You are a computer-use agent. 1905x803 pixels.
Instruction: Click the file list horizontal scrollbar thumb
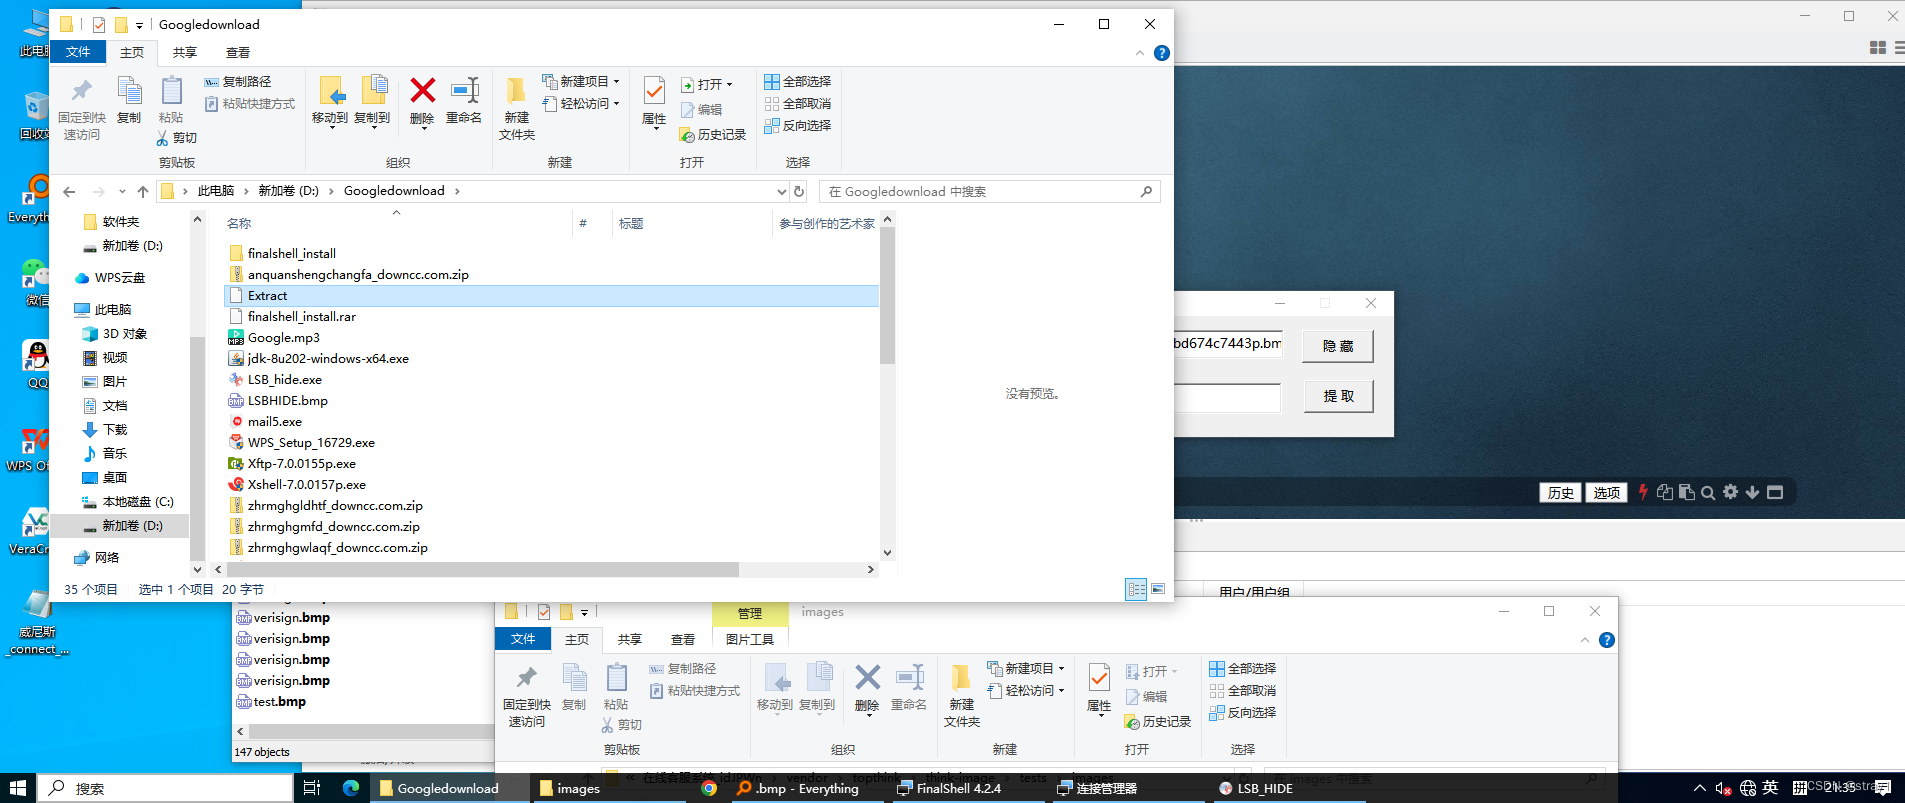pyautogui.click(x=482, y=569)
